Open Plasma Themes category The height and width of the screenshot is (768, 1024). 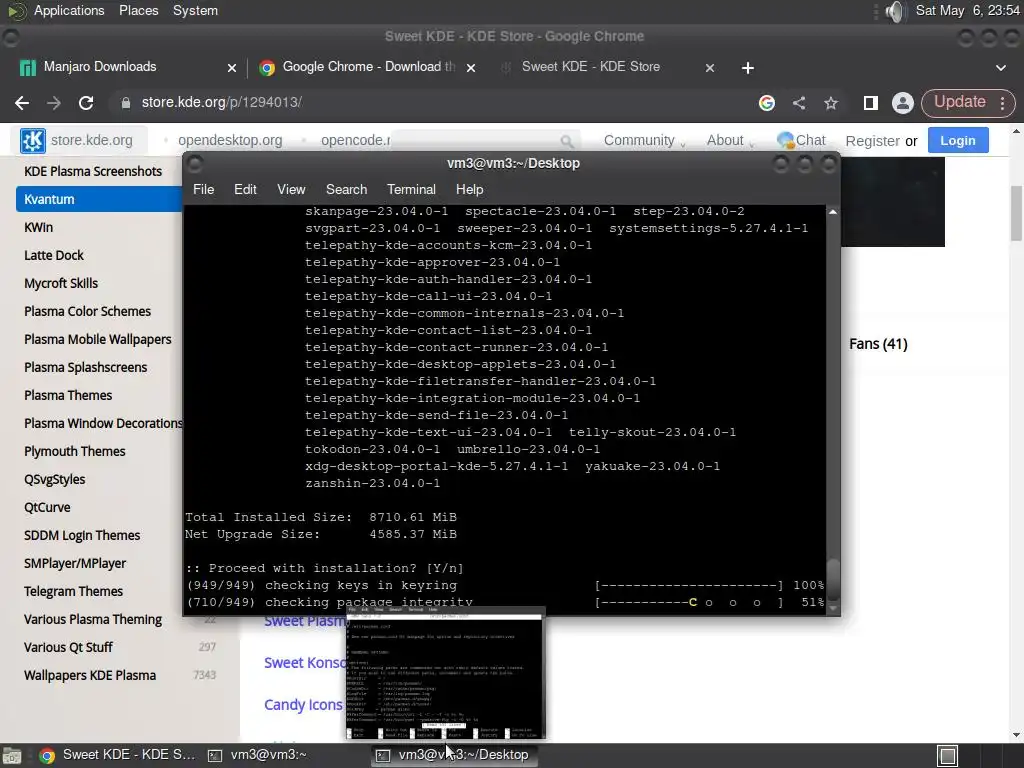tap(68, 396)
